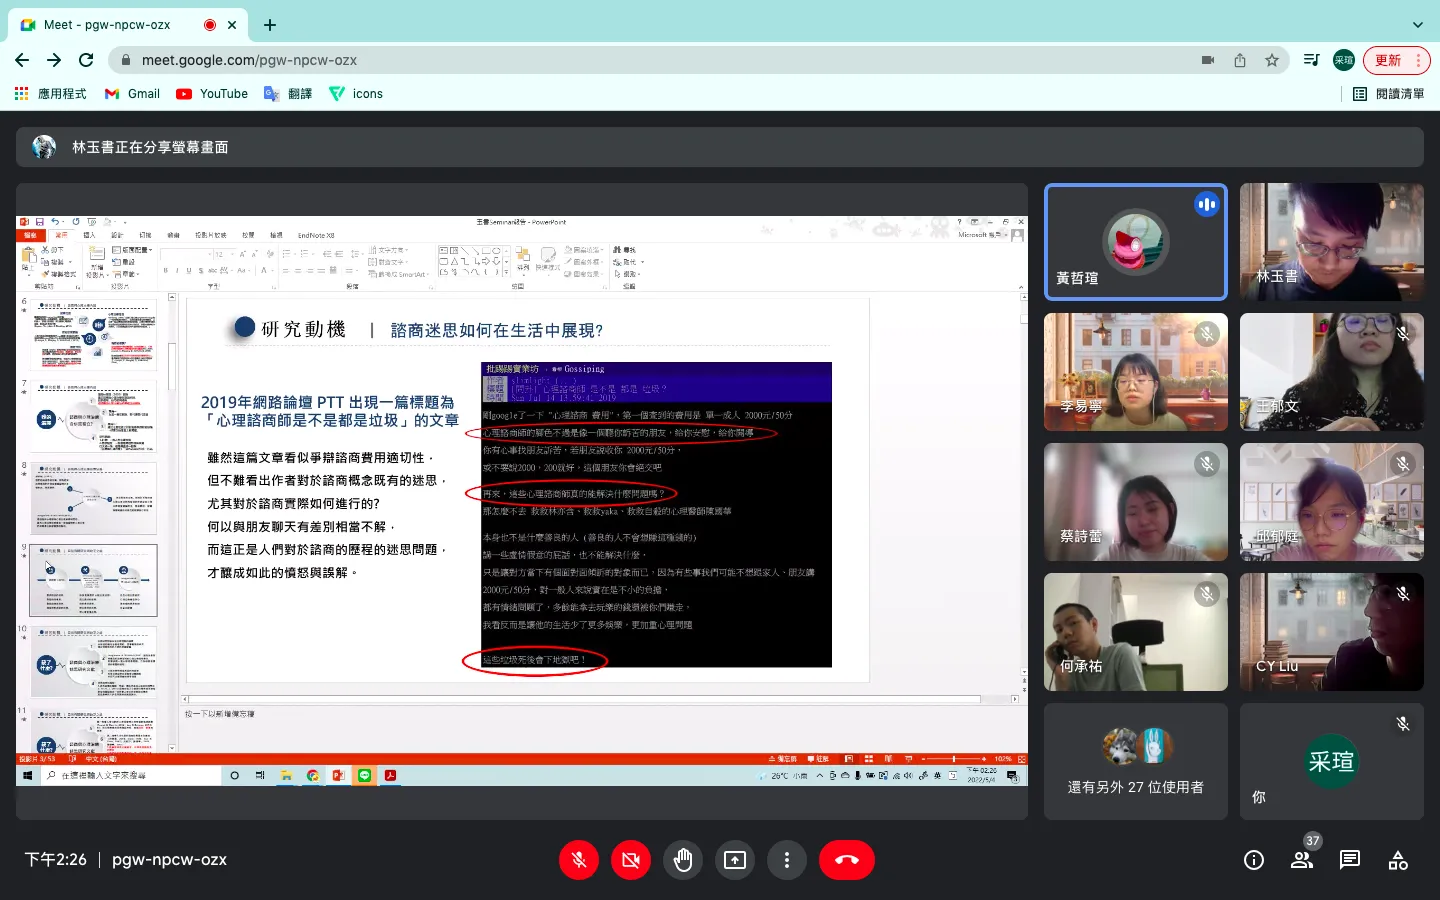Screen dimensions: 1440x900
Task: Open the Chrome profile avatar
Action: (1344, 60)
